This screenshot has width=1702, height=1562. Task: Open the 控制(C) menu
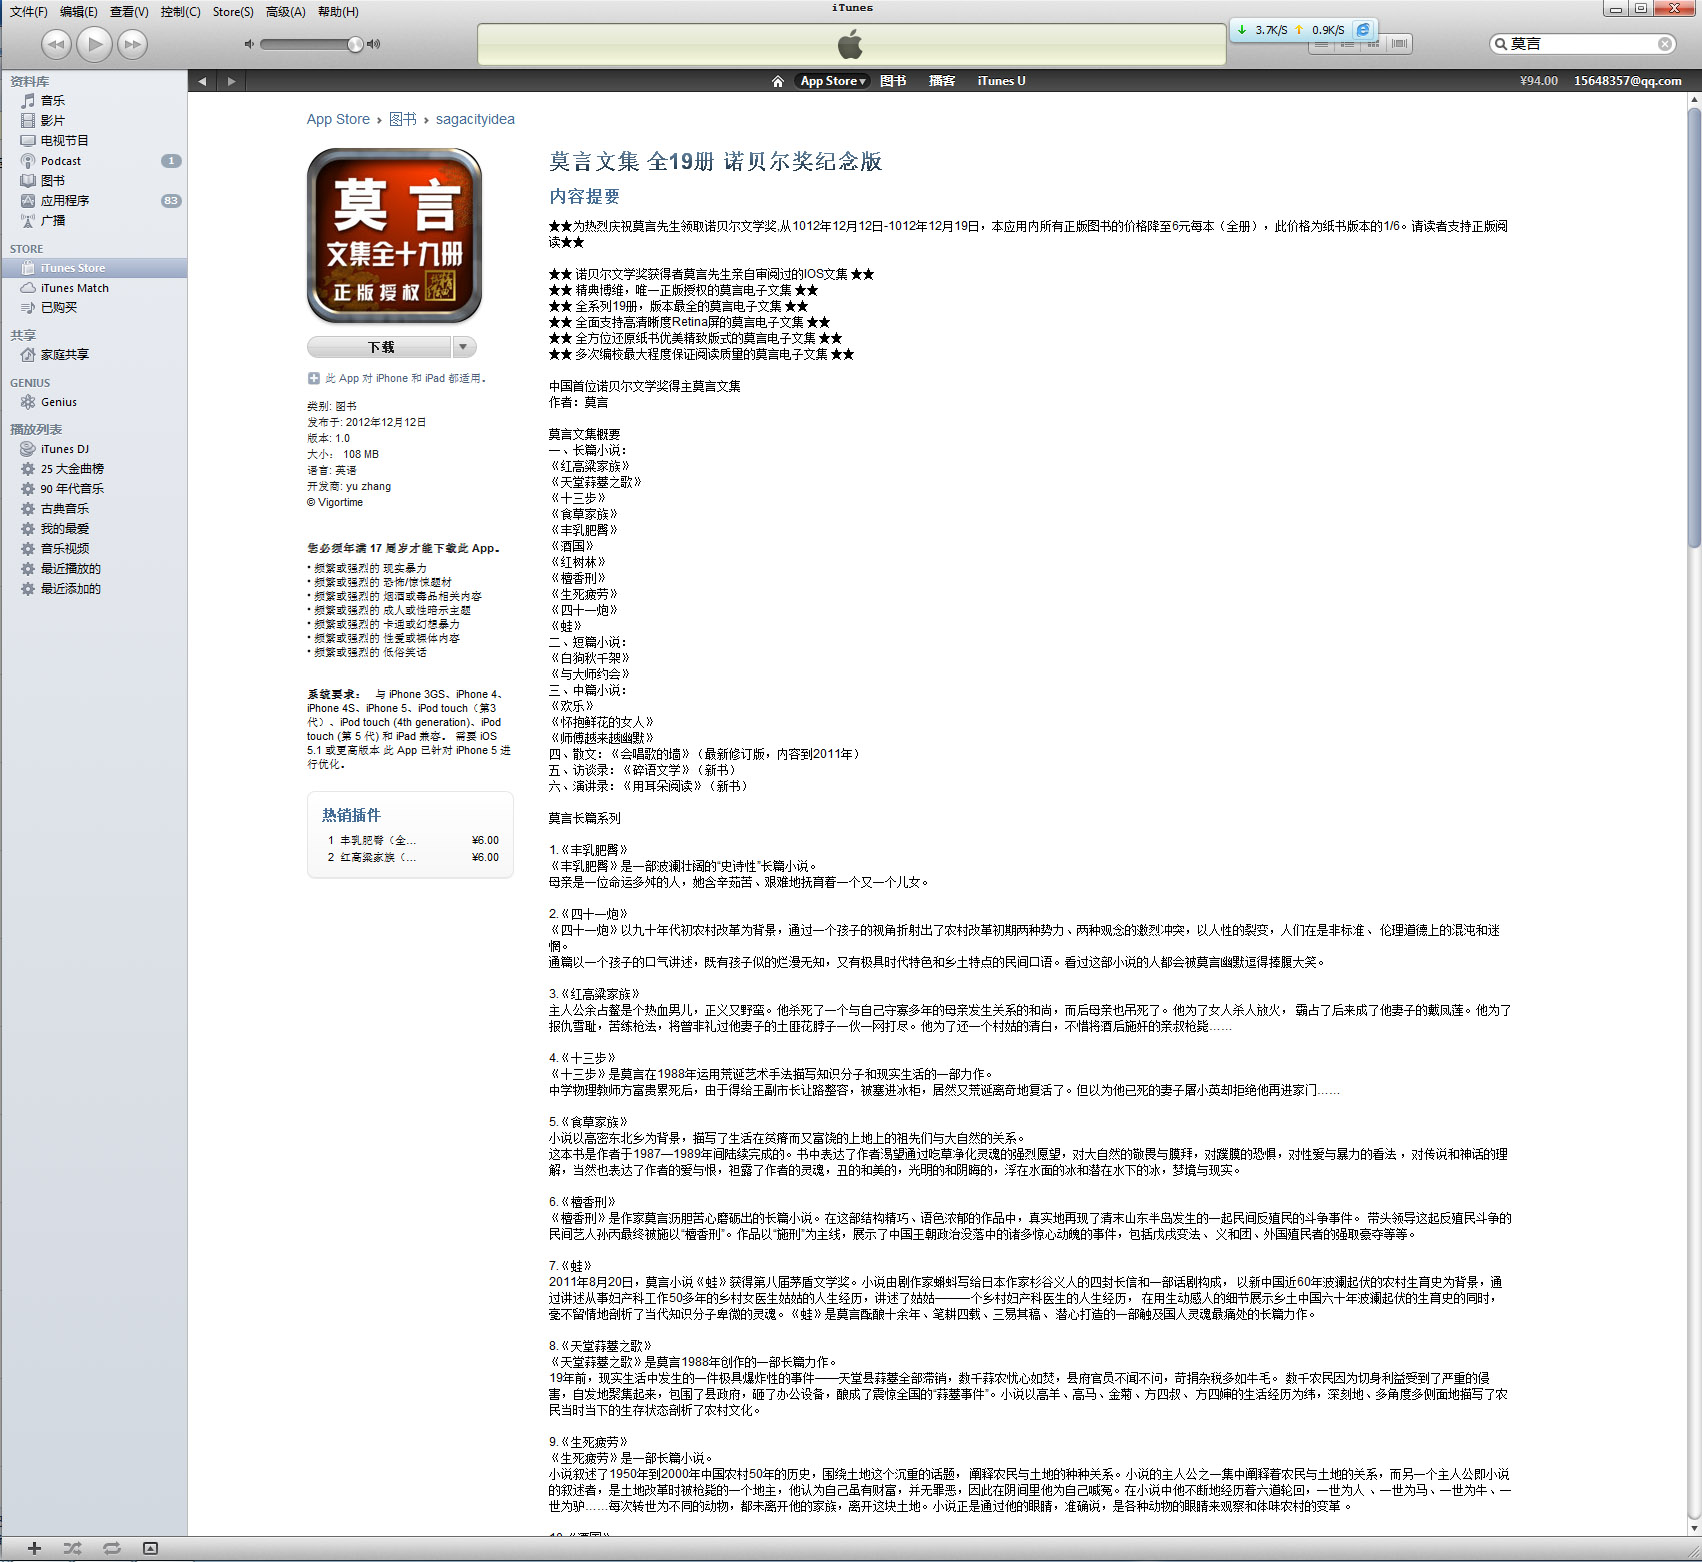(x=180, y=12)
